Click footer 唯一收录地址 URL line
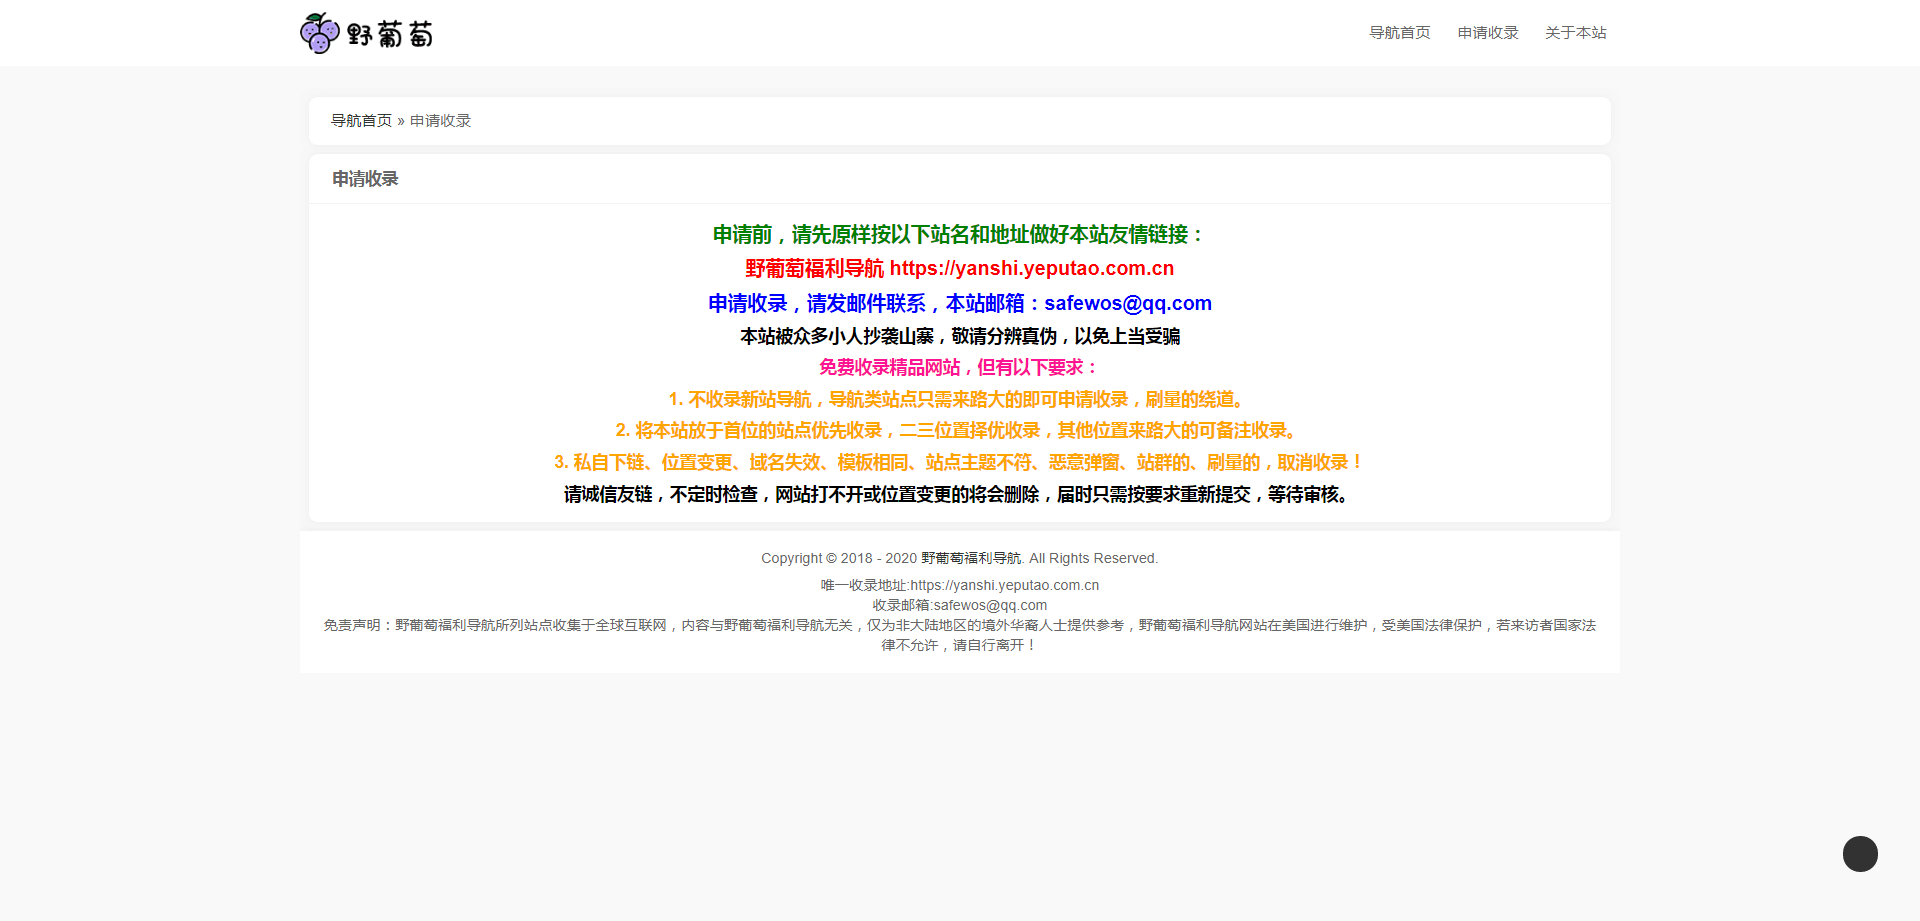 (x=959, y=585)
